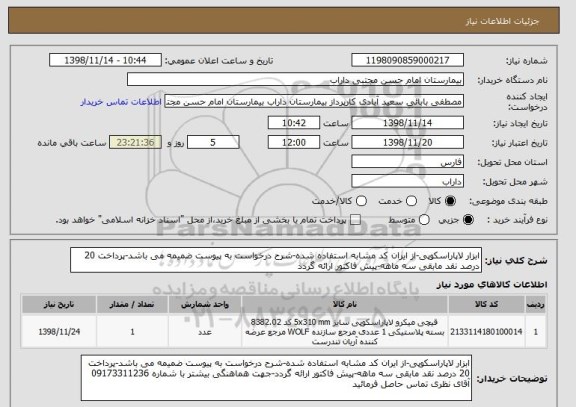The width and height of the screenshot is (576, 407).
Task: Click the کد کالا column header
Action: pos(486,305)
